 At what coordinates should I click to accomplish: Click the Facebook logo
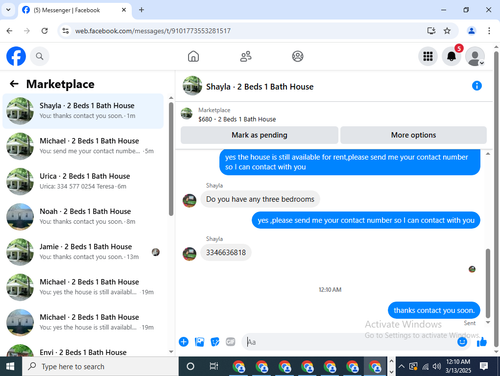[x=16, y=56]
